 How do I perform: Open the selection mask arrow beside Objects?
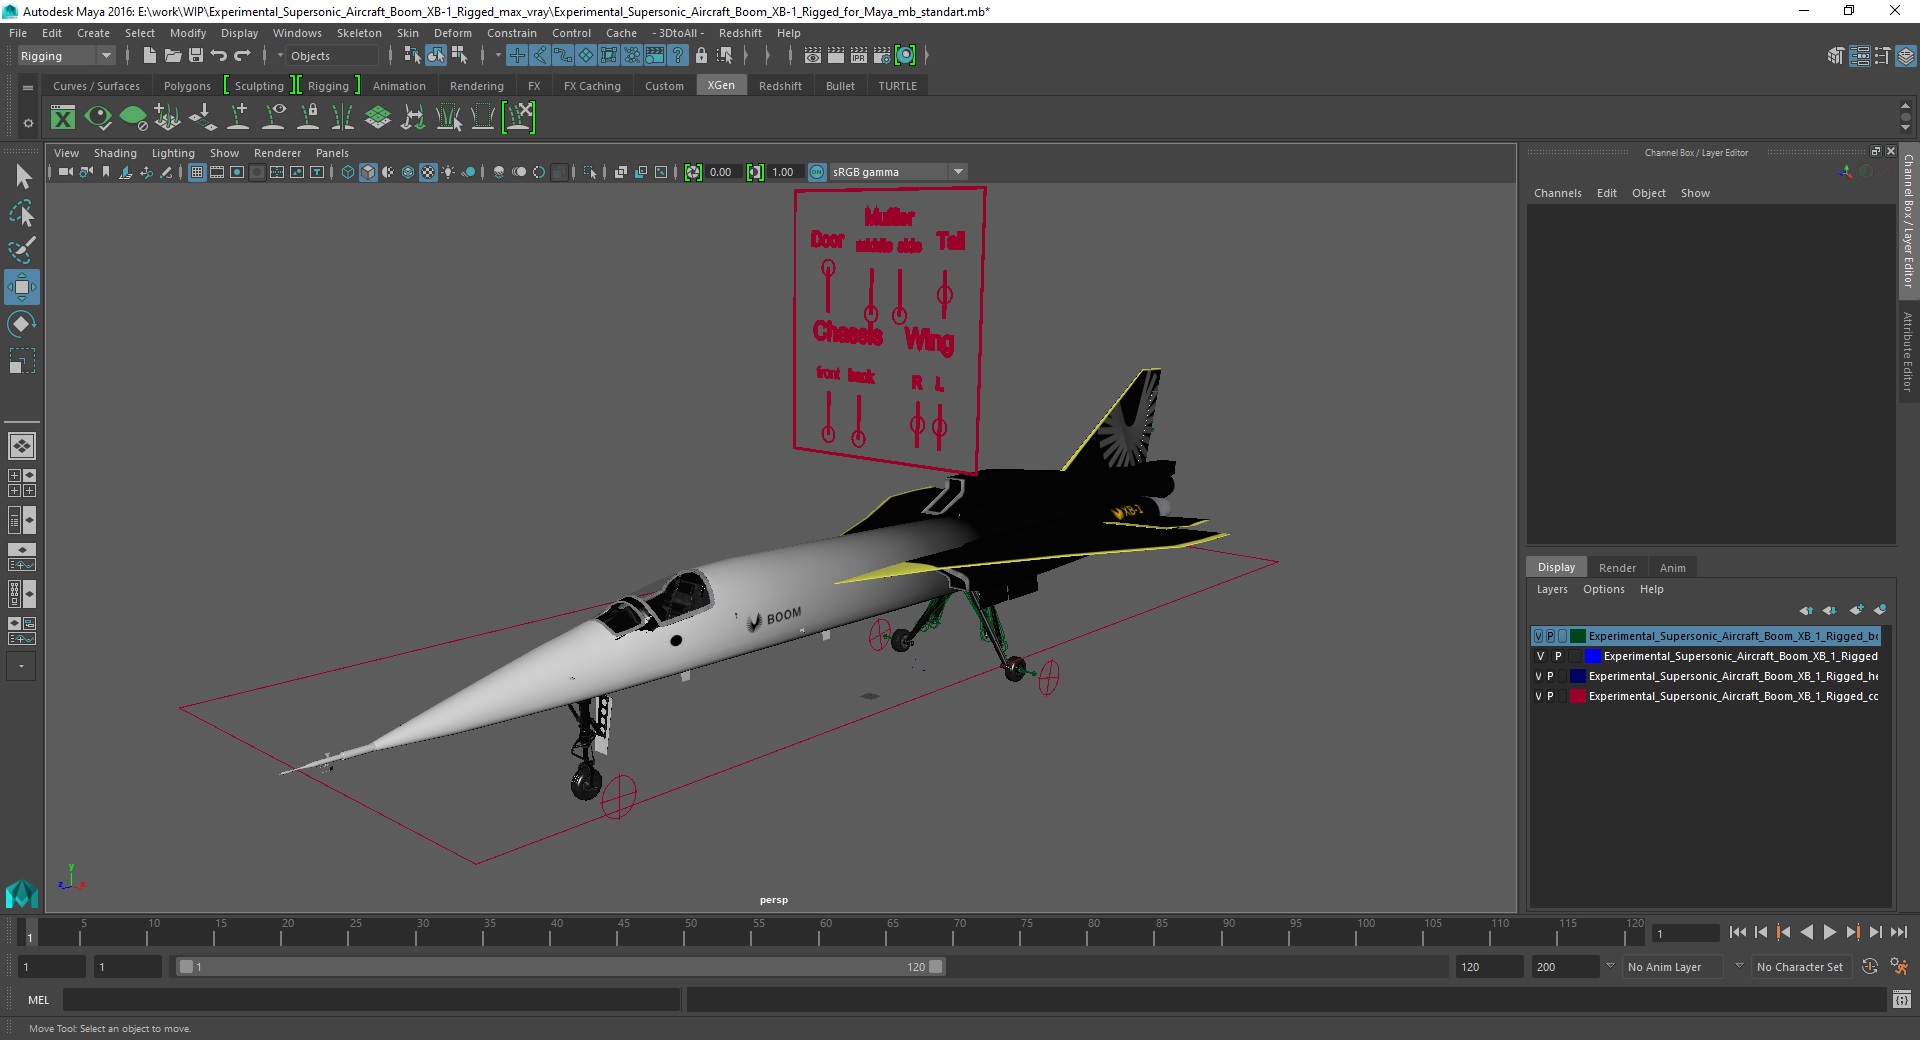[280, 56]
